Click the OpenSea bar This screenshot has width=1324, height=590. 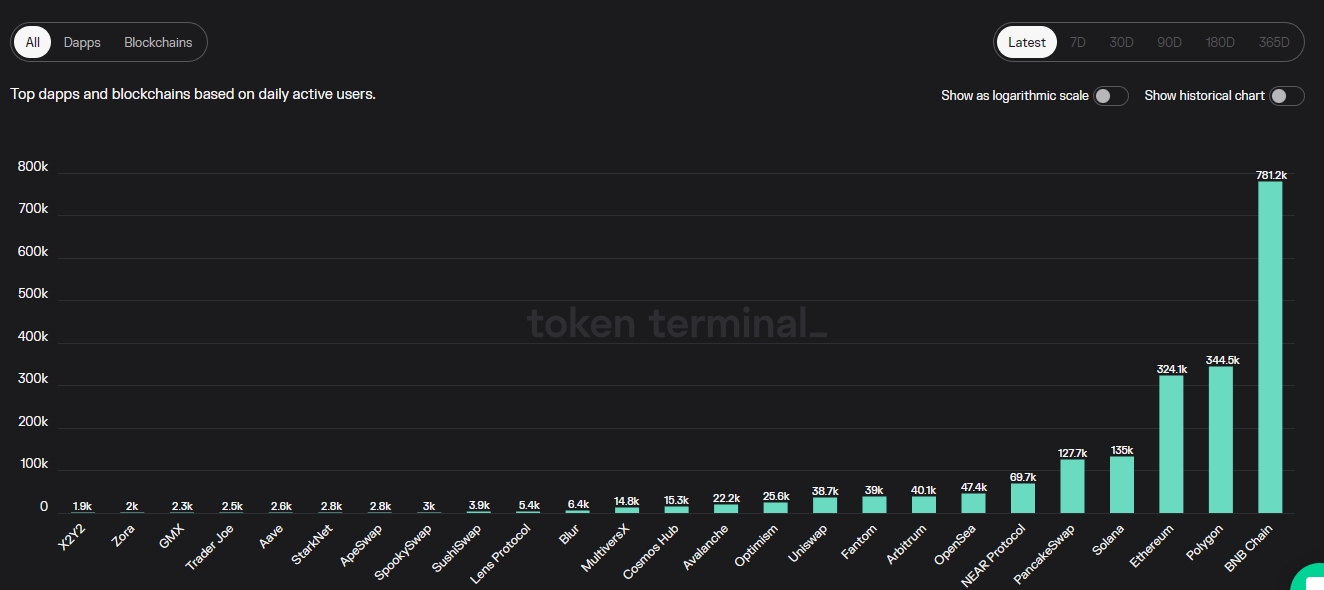pyautogui.click(x=973, y=503)
